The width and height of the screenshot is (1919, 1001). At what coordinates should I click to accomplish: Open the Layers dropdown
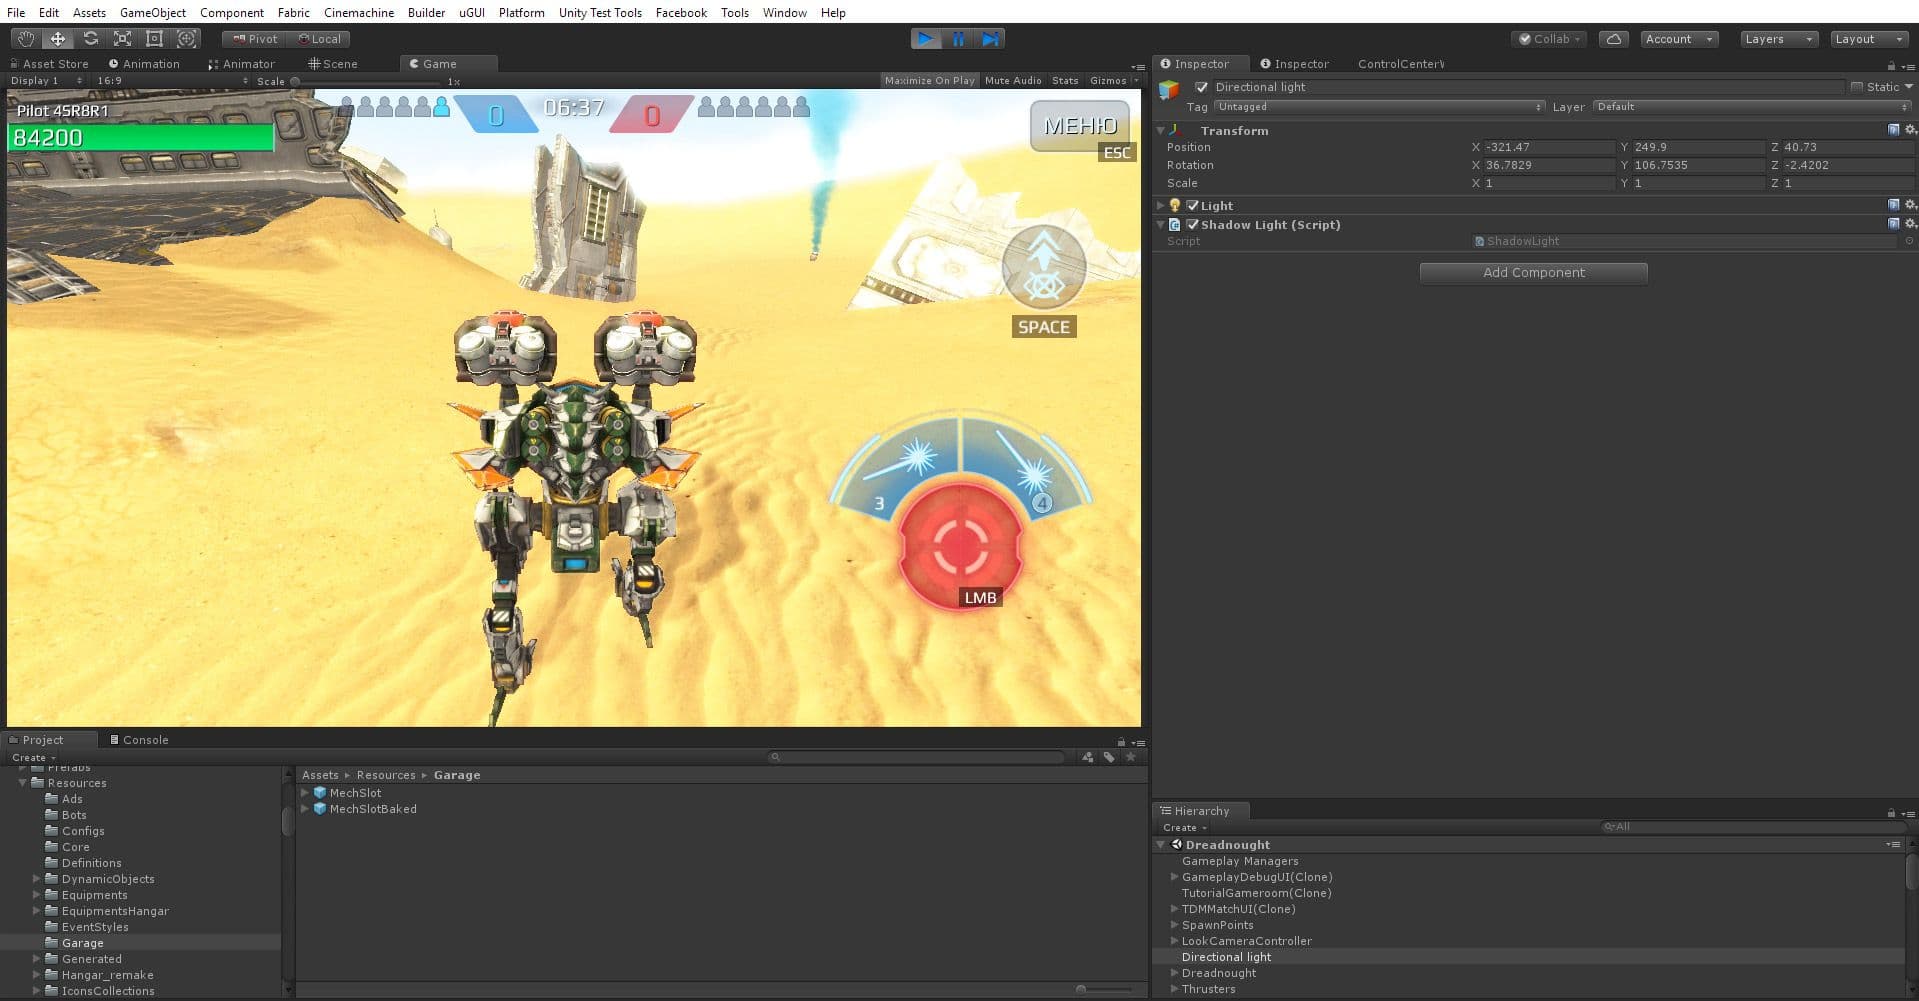[x=1779, y=39]
